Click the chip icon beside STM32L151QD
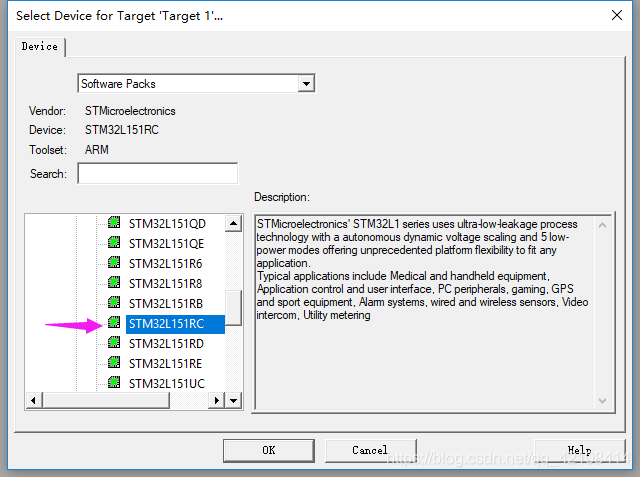 (x=114, y=222)
